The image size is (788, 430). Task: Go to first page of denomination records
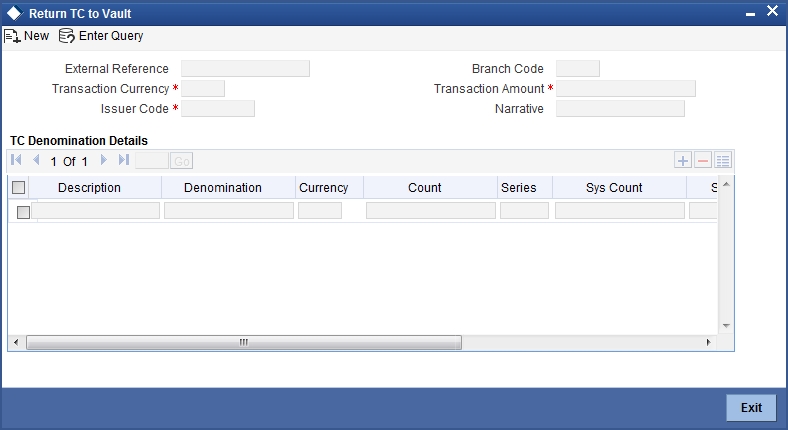(x=16, y=160)
